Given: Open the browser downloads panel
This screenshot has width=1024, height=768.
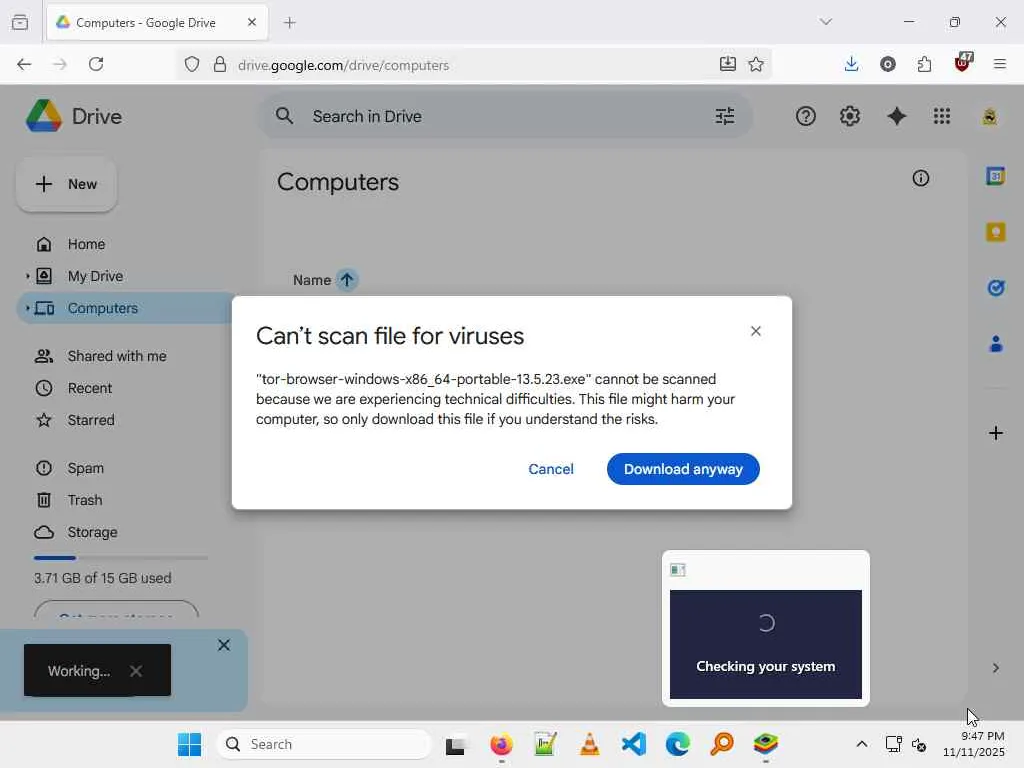Looking at the screenshot, I should pyautogui.click(x=851, y=64).
